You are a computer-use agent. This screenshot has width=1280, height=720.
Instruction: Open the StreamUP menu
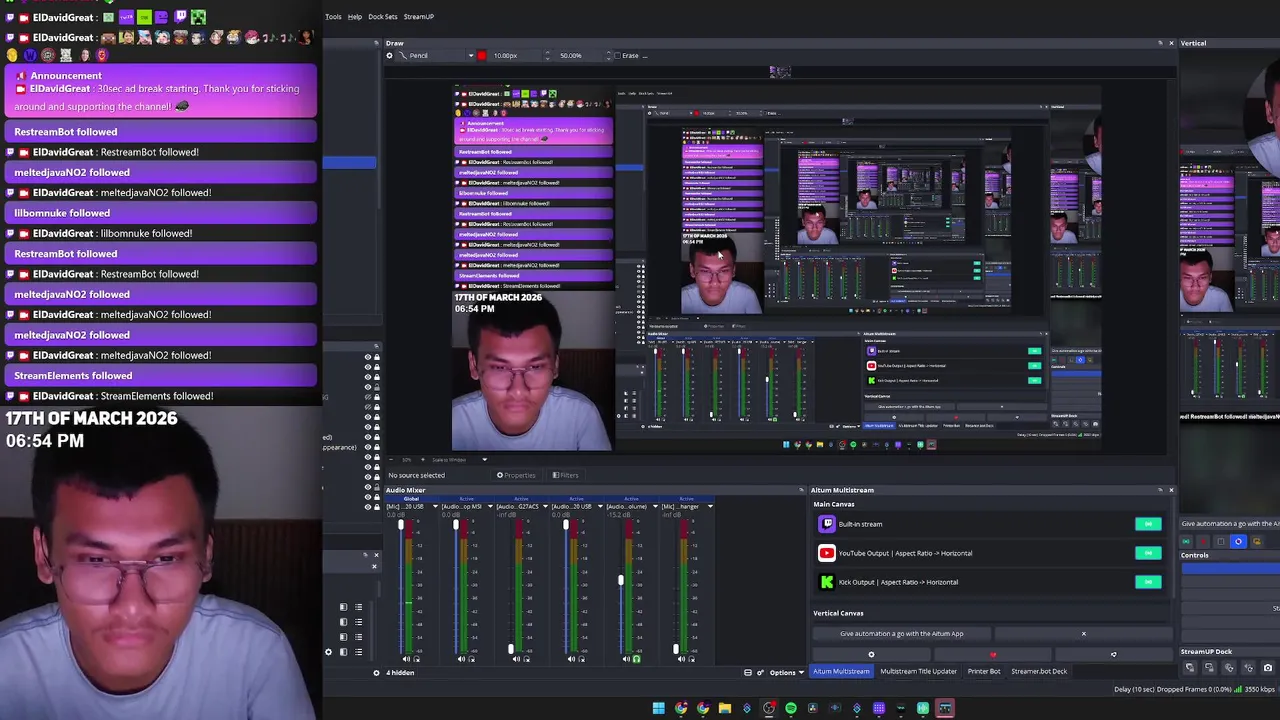419,16
